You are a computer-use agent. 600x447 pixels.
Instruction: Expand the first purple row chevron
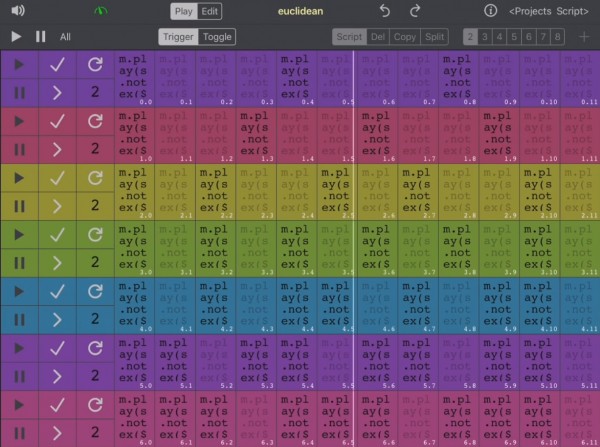tap(57, 93)
